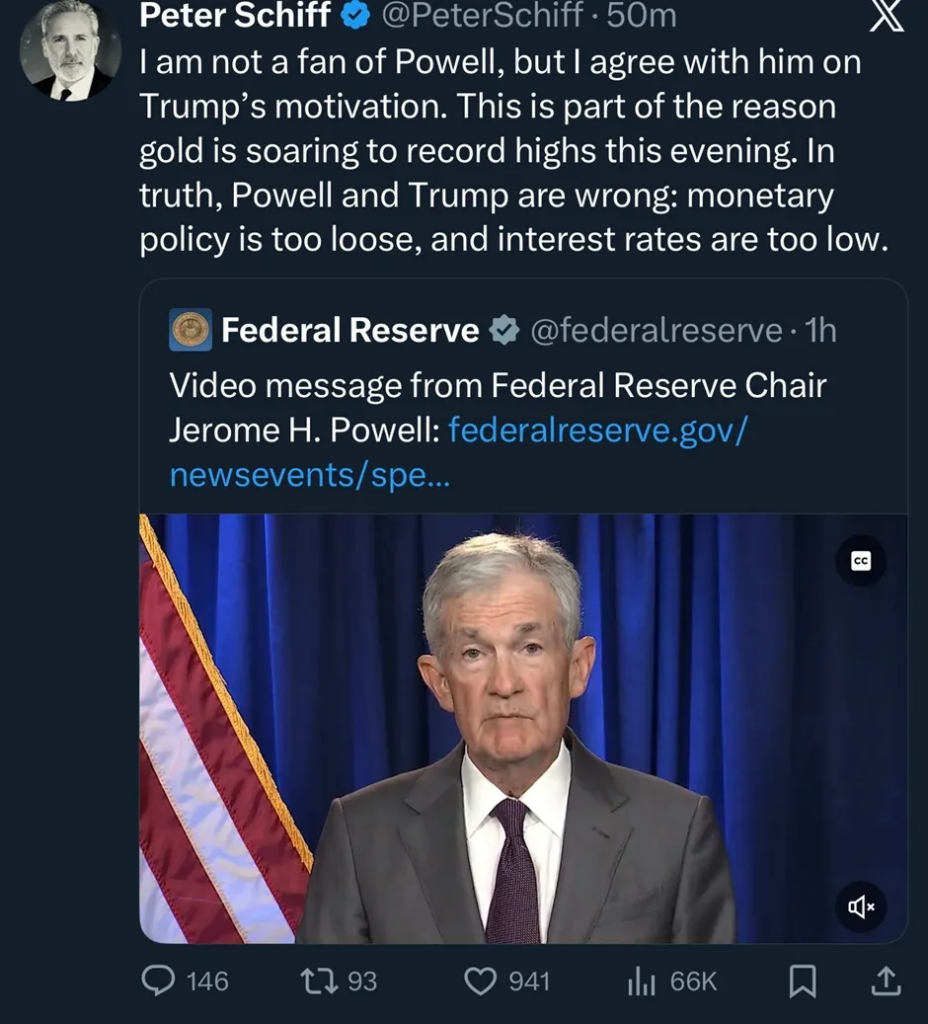Open the view analytics bar chart icon
The image size is (928, 1024).
tap(641, 982)
